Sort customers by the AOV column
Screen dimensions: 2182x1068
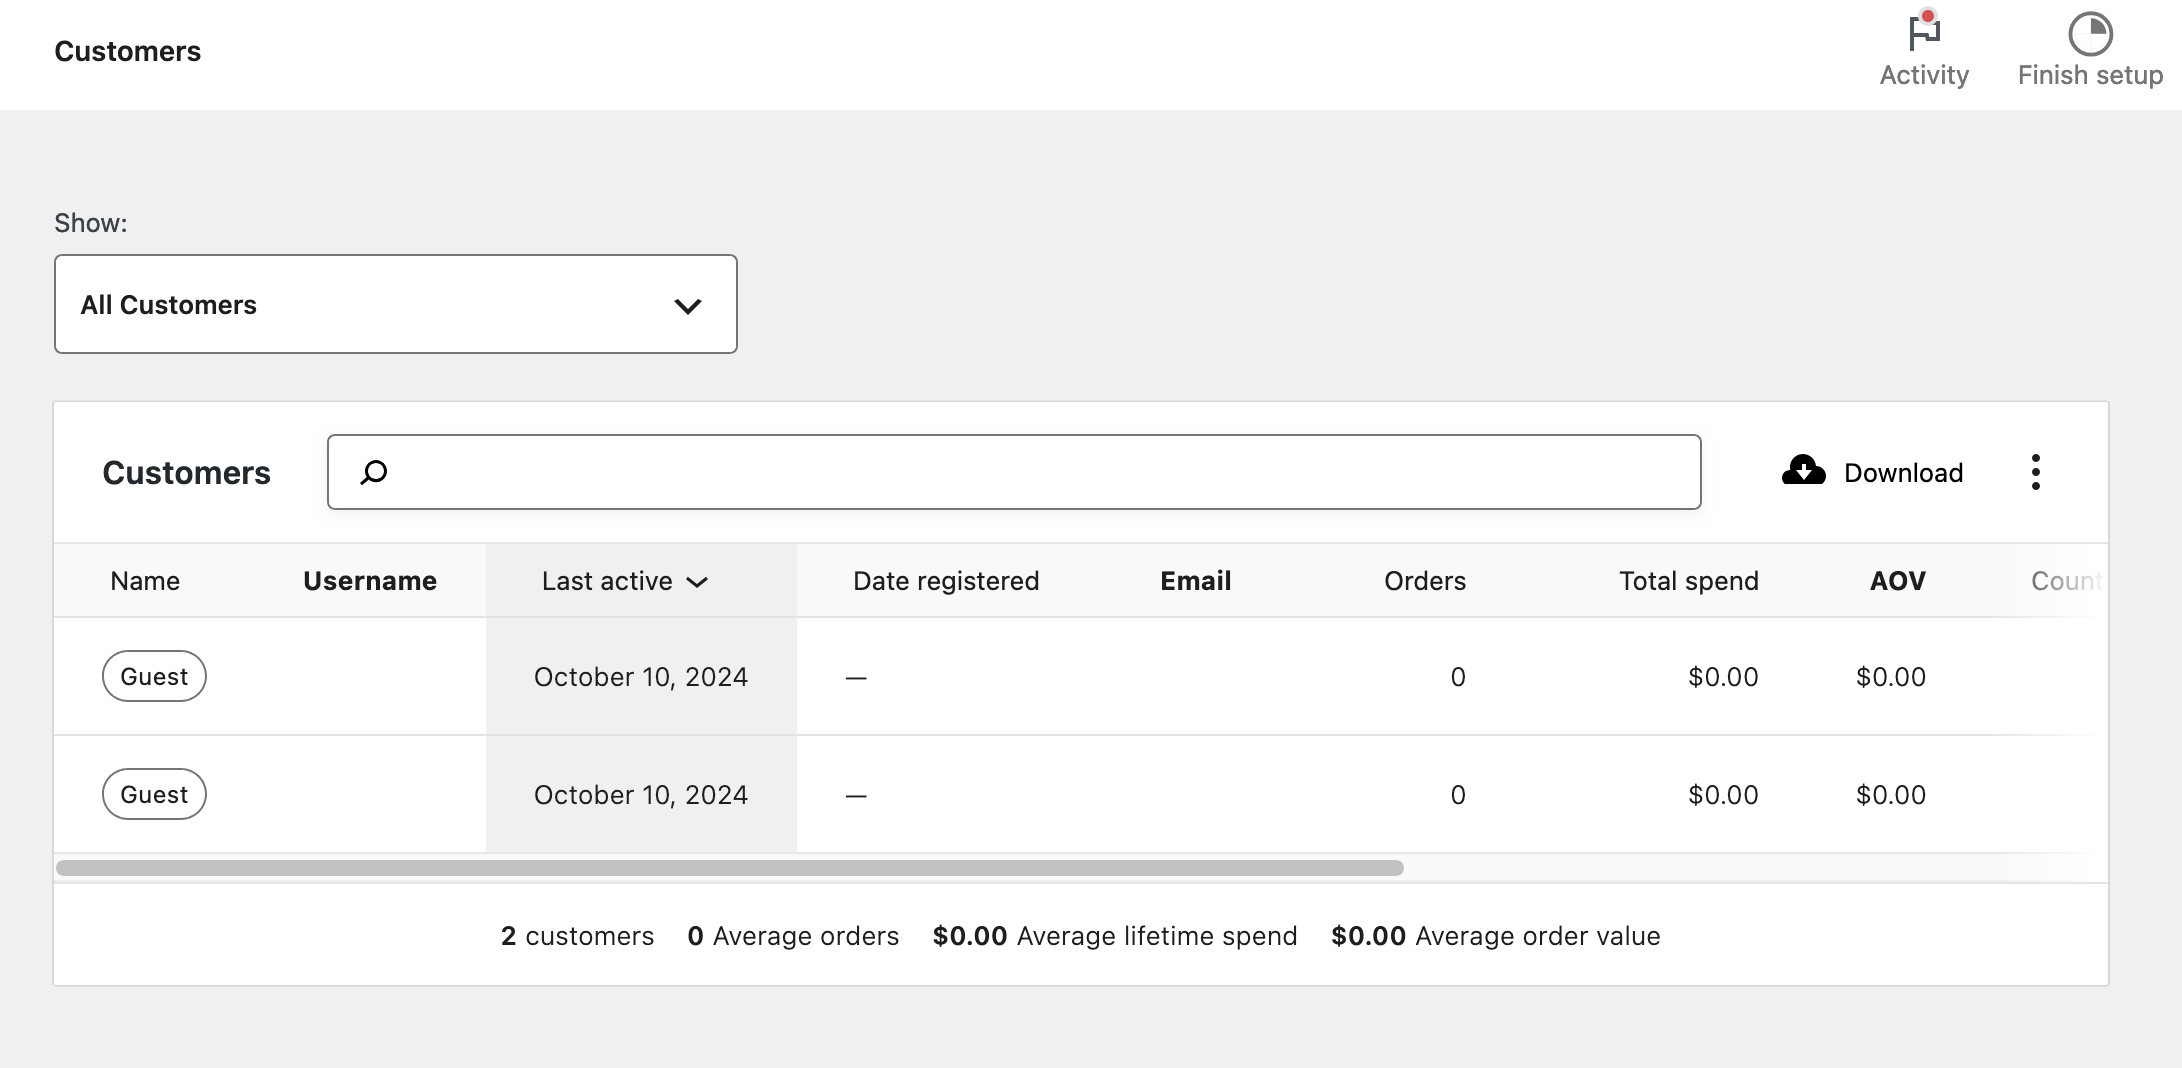click(1896, 580)
